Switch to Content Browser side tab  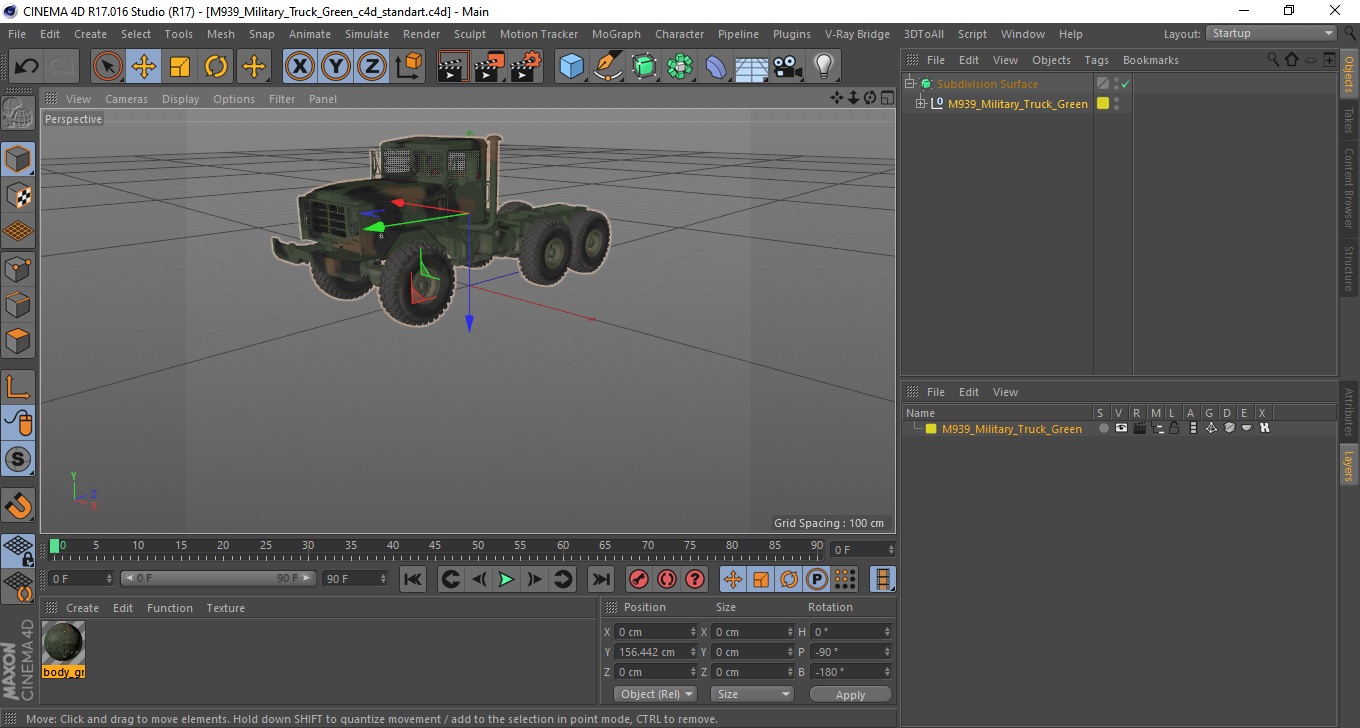[x=1348, y=188]
